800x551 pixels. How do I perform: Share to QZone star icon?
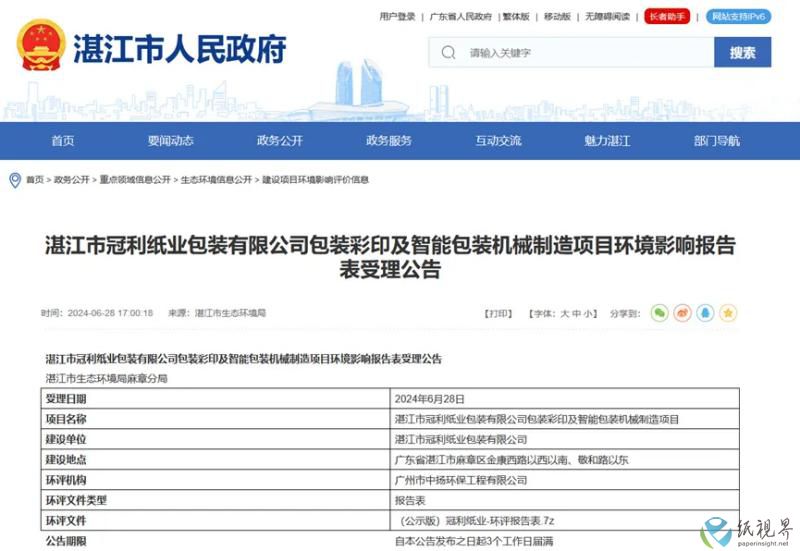point(728,313)
